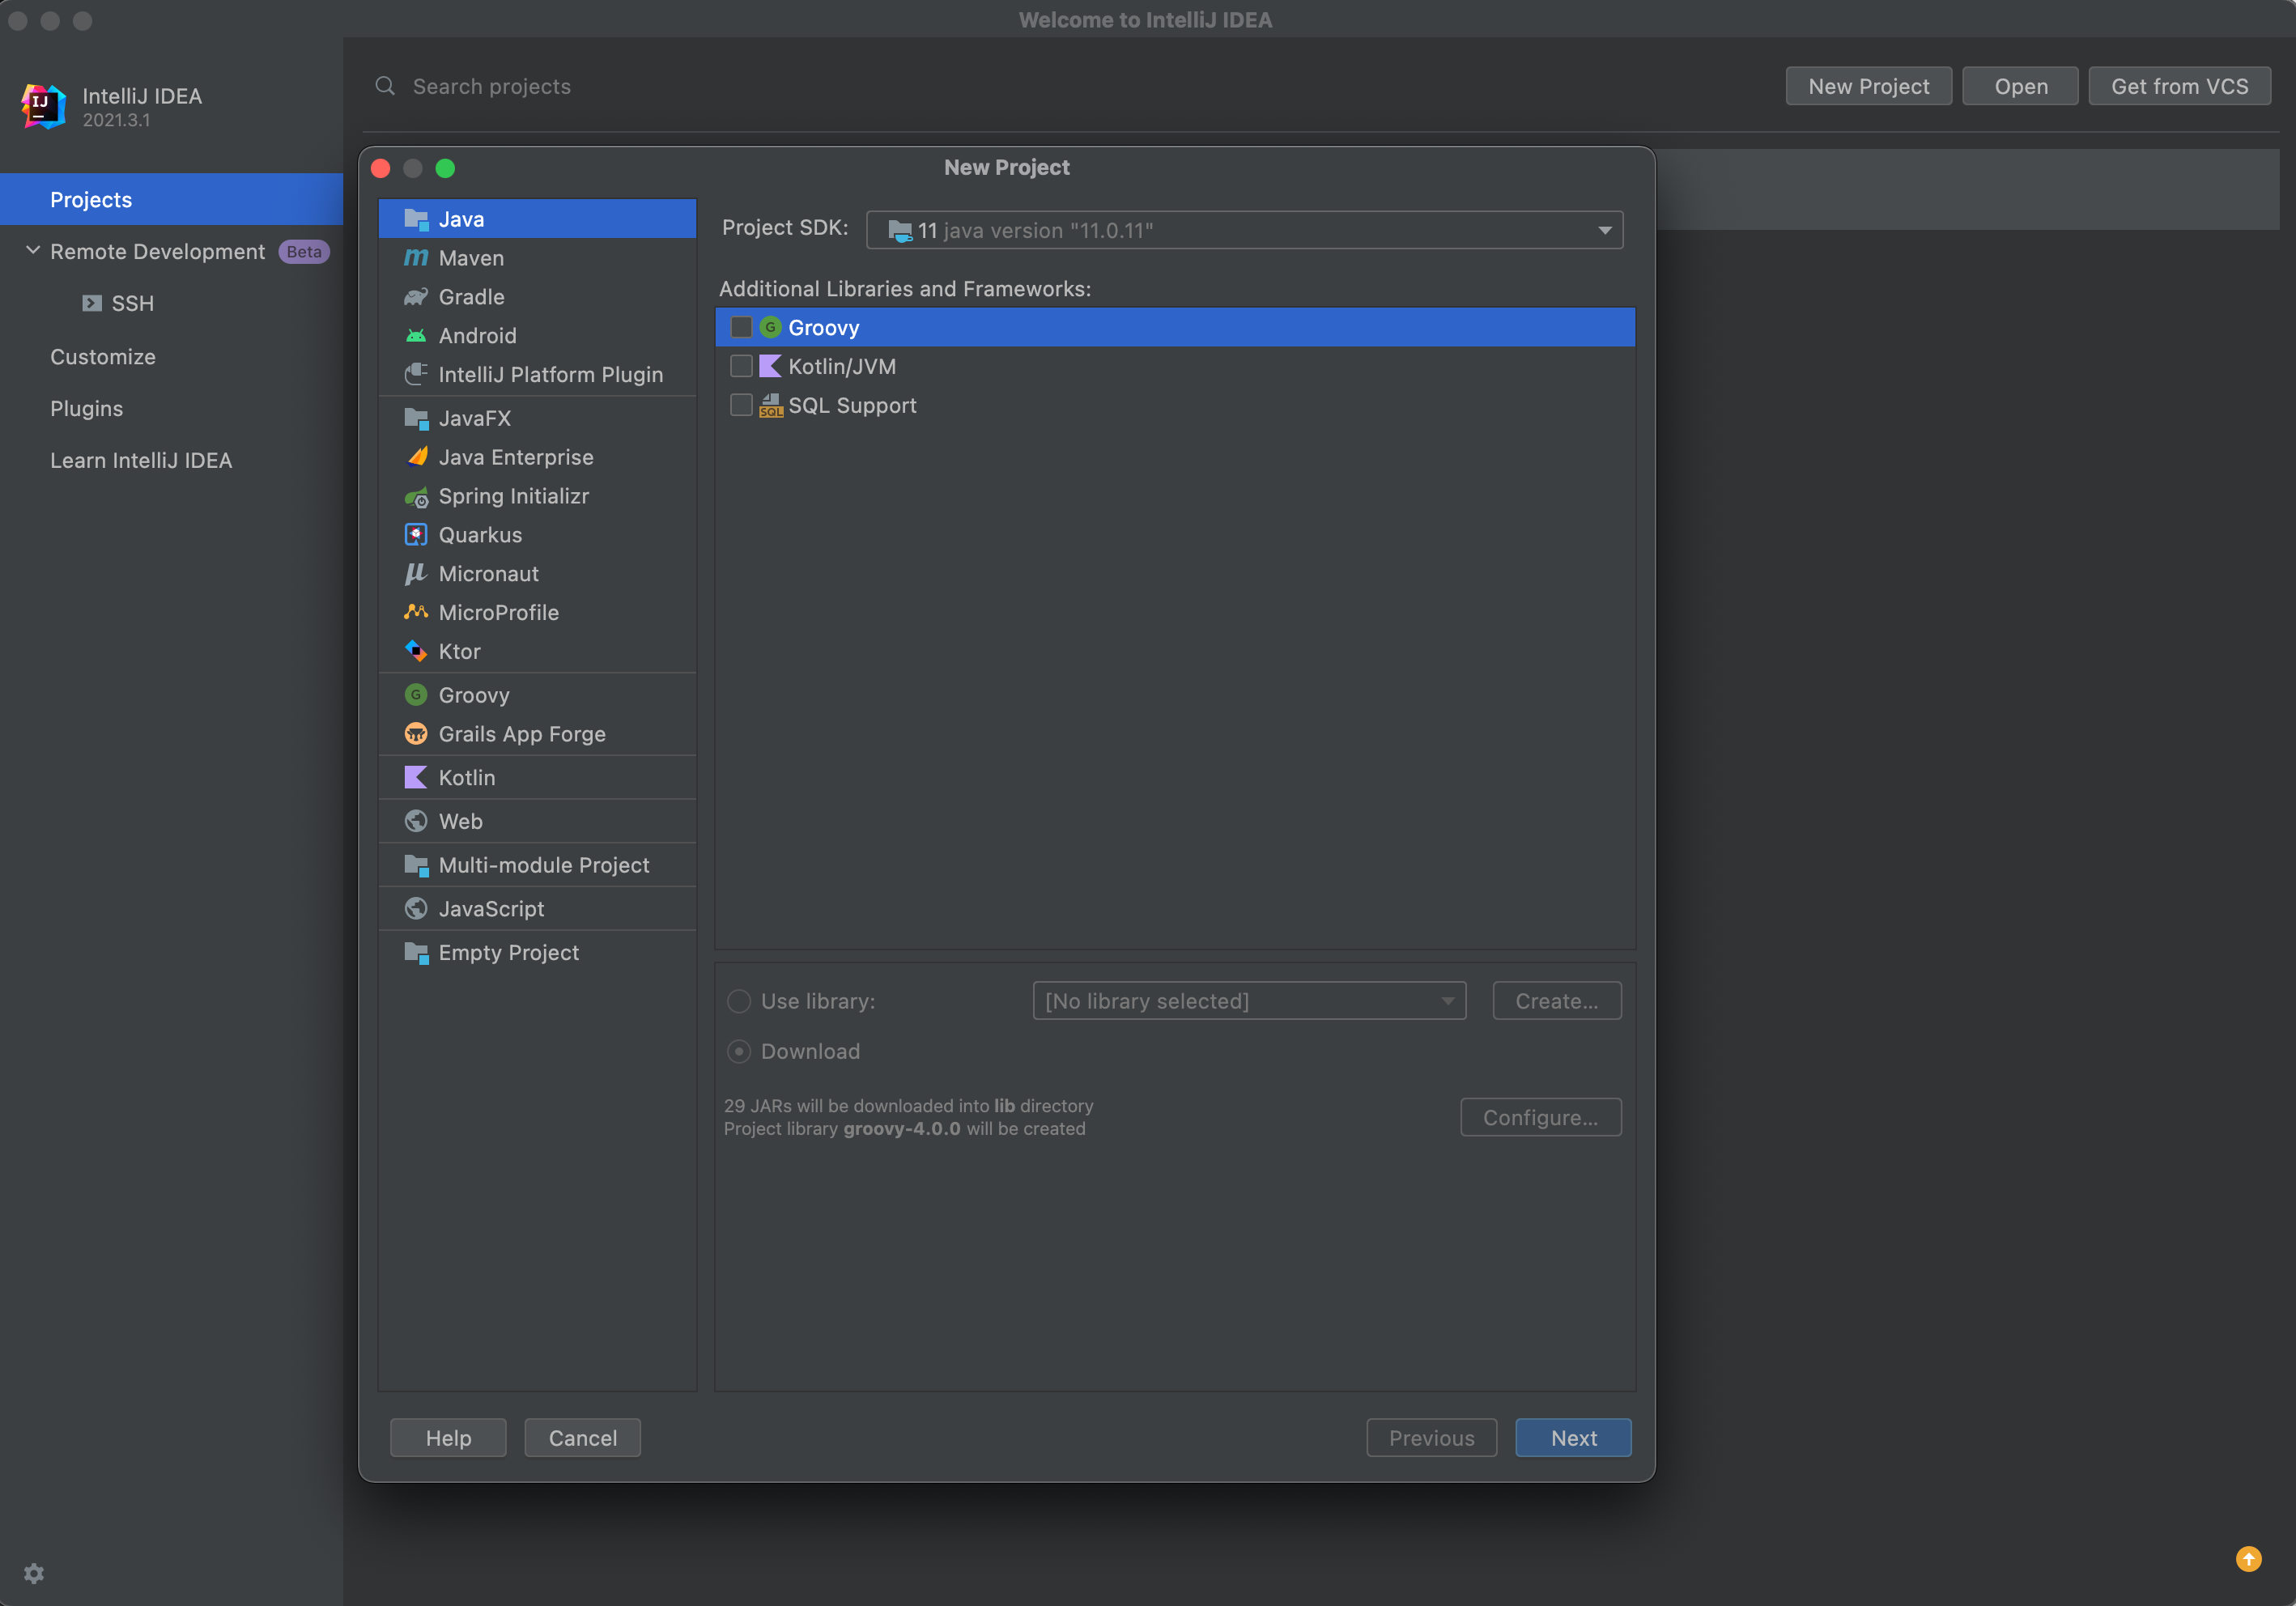Image resolution: width=2296 pixels, height=1606 pixels.
Task: Select the Spring Initializr icon
Action: [415, 497]
